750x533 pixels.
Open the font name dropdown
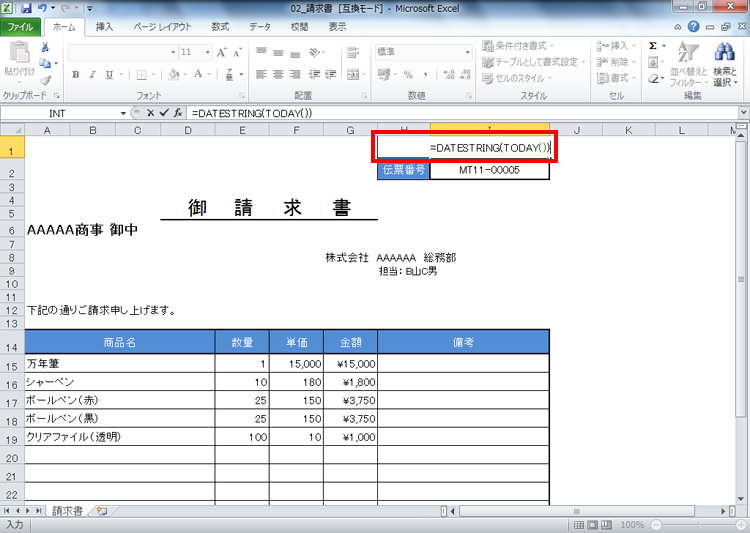[173, 52]
